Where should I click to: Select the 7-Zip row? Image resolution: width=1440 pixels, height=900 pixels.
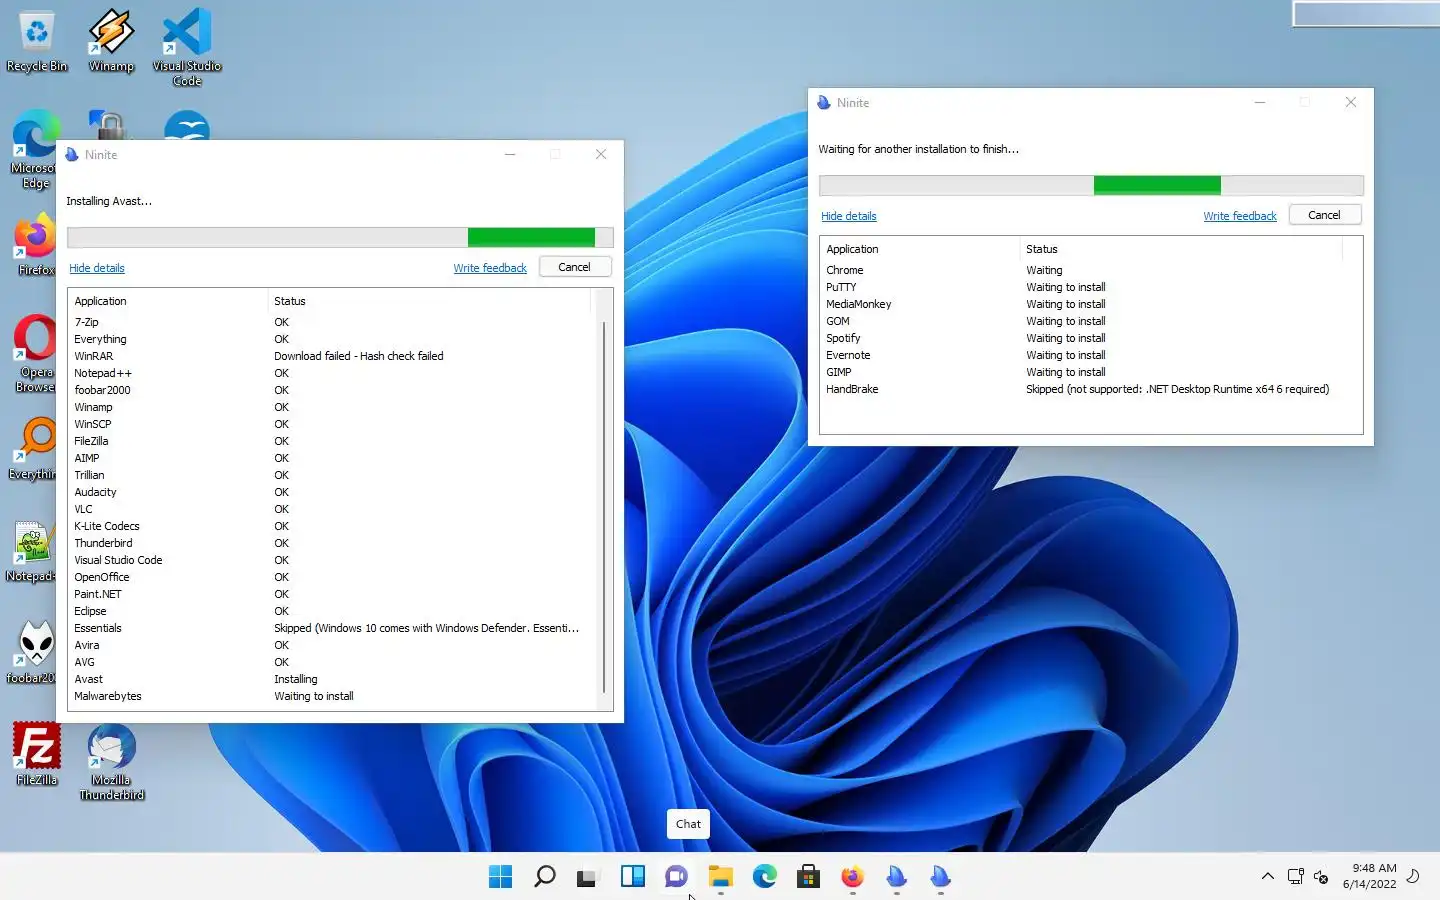332,322
